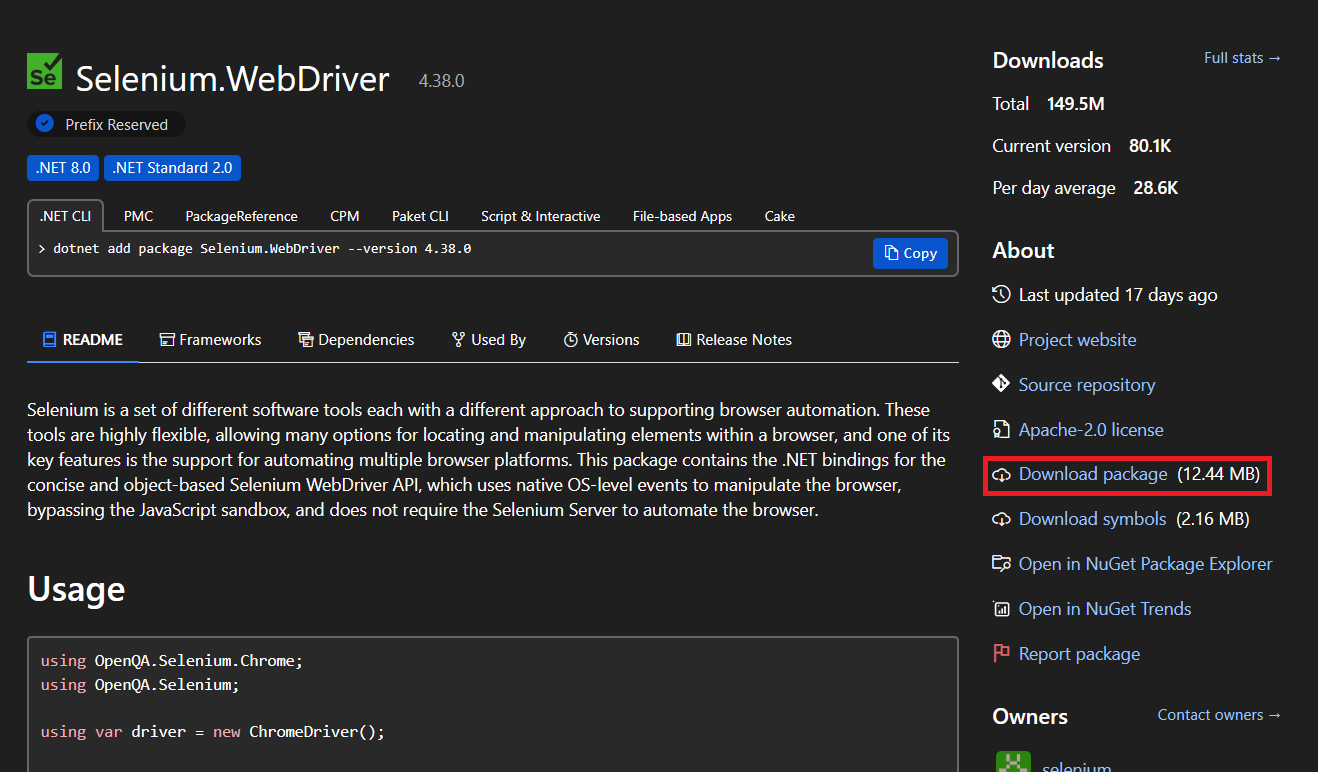Select the PackageReference tab

(241, 216)
